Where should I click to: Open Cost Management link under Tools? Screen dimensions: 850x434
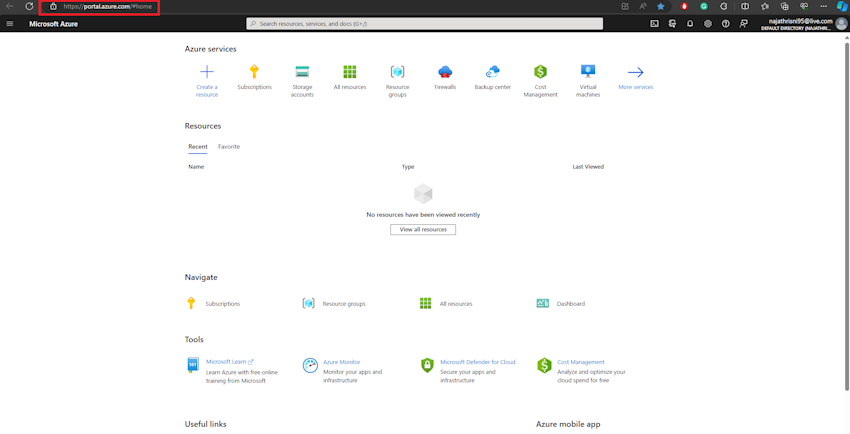581,362
